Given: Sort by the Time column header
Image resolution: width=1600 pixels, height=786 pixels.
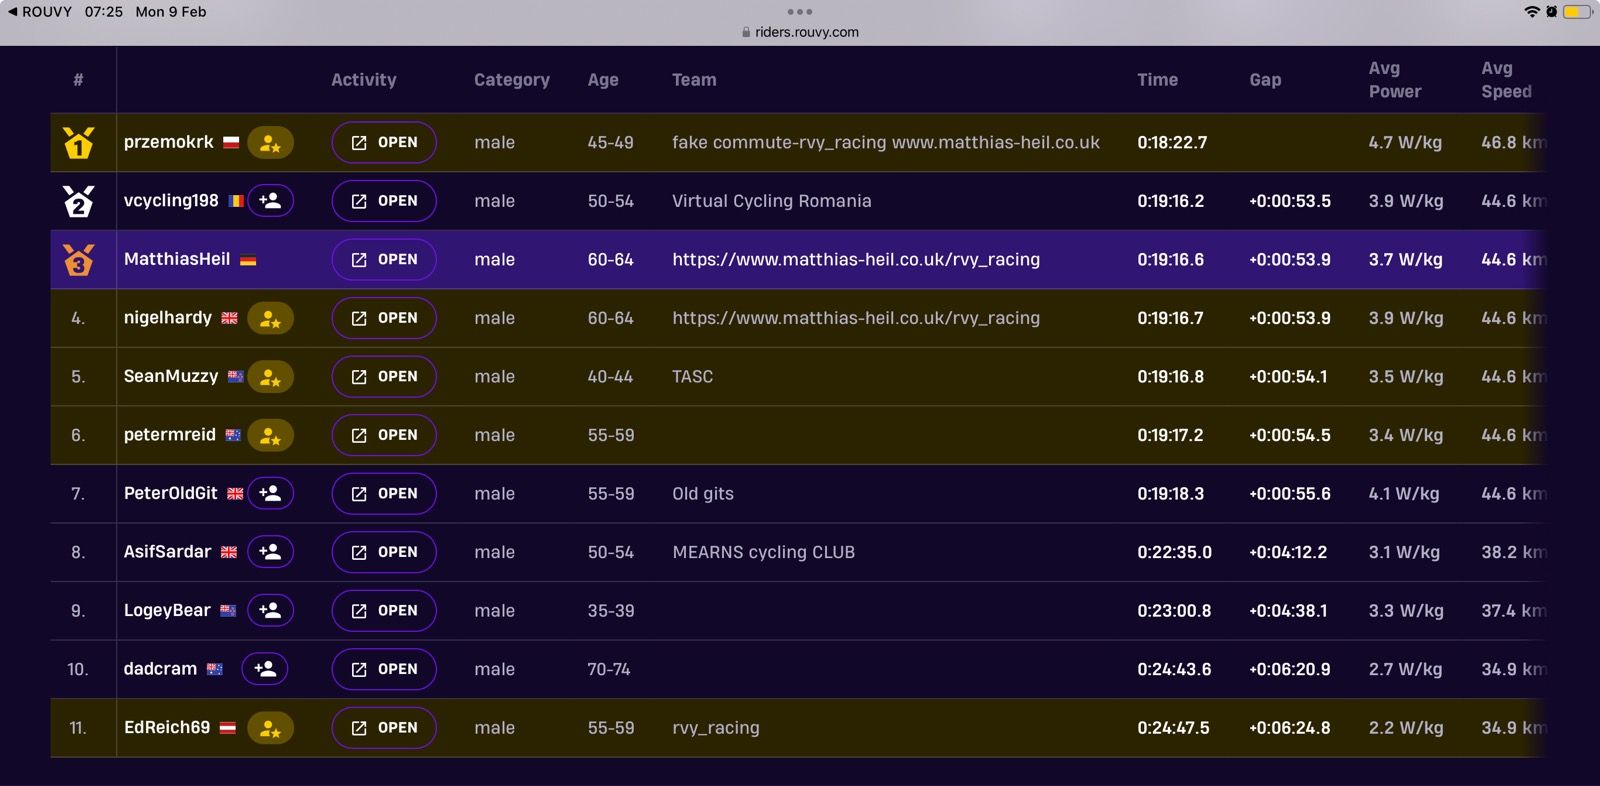Looking at the screenshot, I should pos(1157,80).
